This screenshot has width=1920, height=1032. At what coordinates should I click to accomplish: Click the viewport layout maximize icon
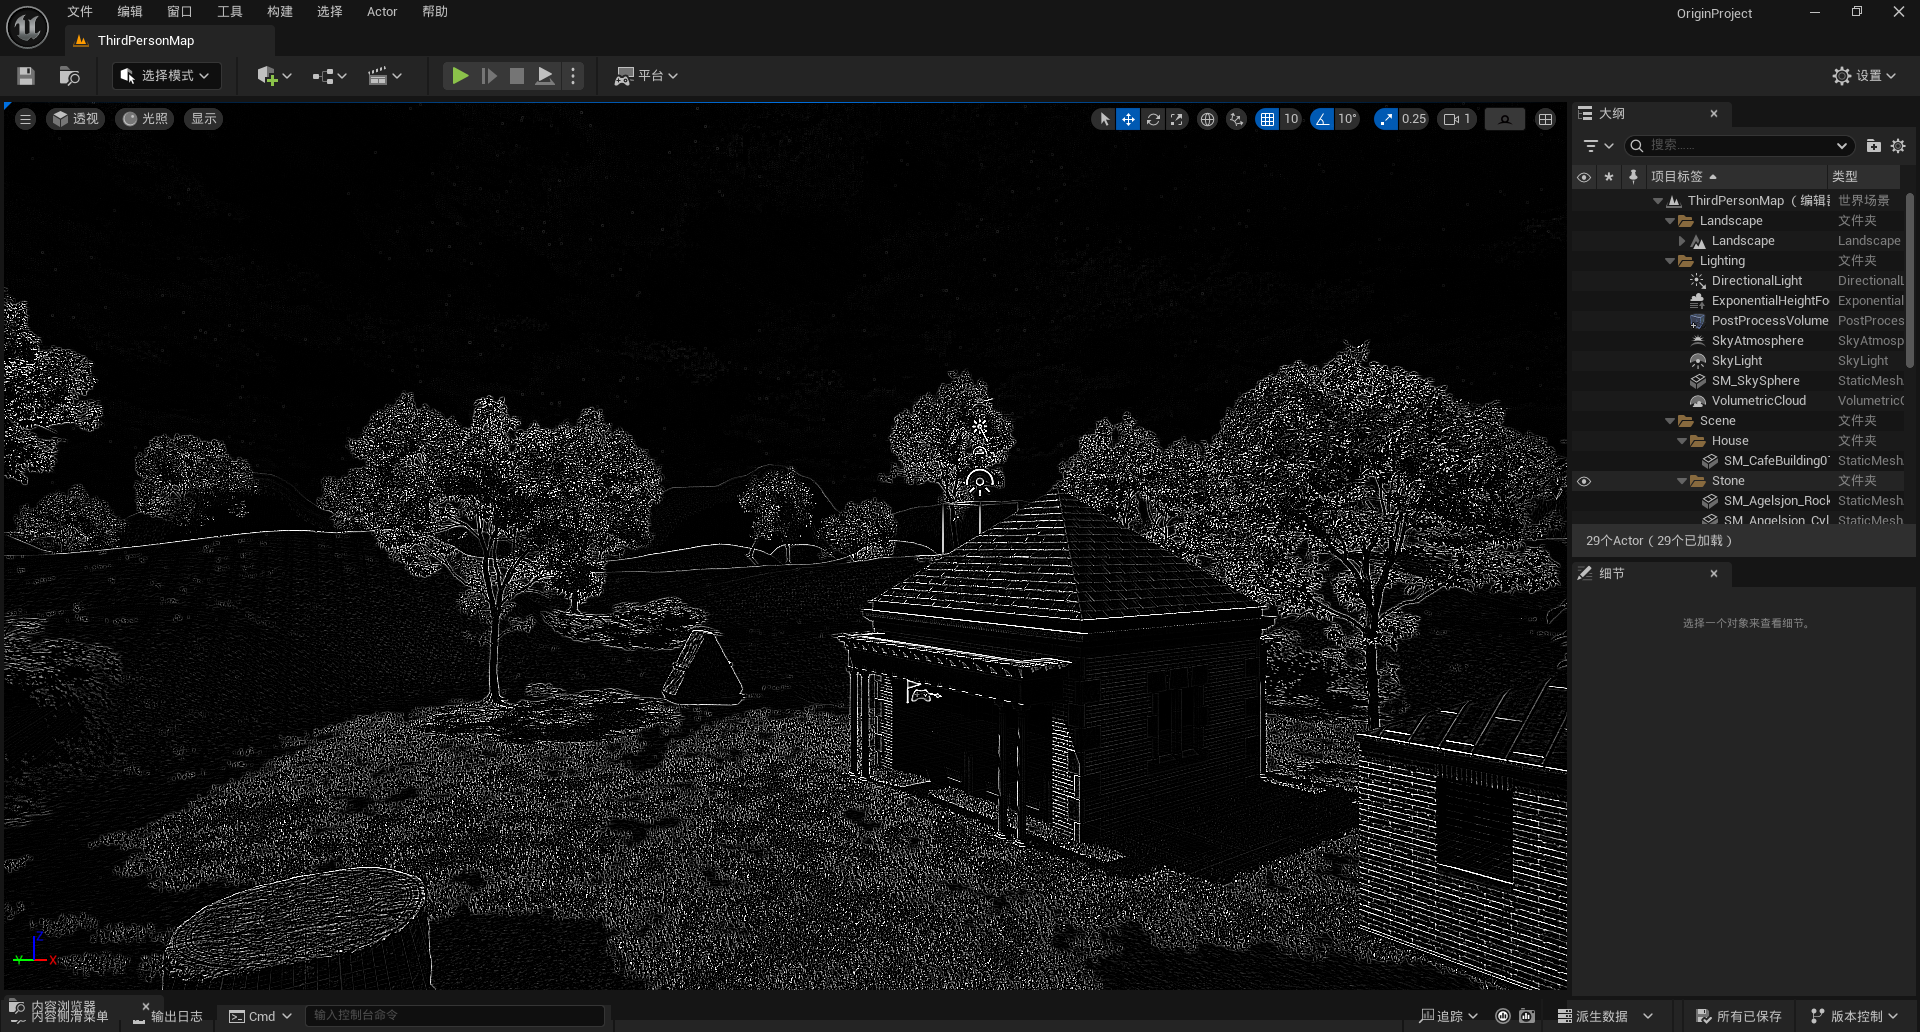1545,119
